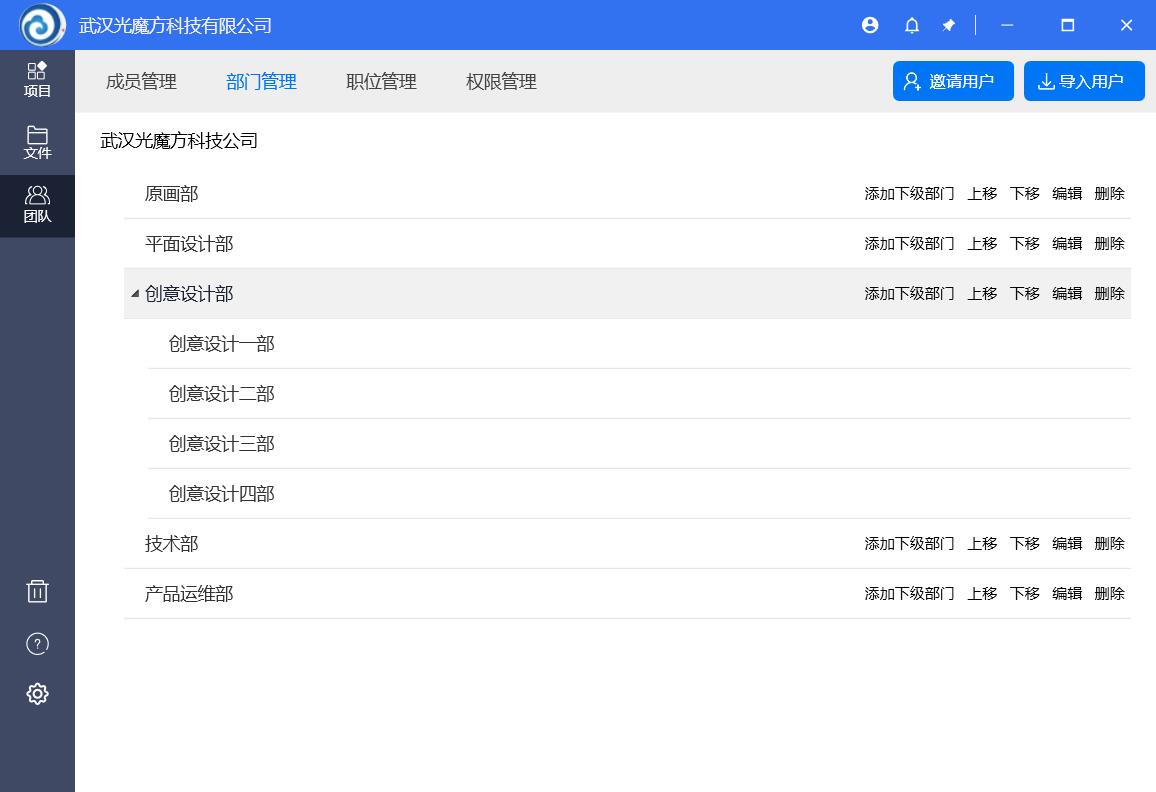Select the 技术部 department name
The width and height of the screenshot is (1156, 792).
tap(171, 544)
